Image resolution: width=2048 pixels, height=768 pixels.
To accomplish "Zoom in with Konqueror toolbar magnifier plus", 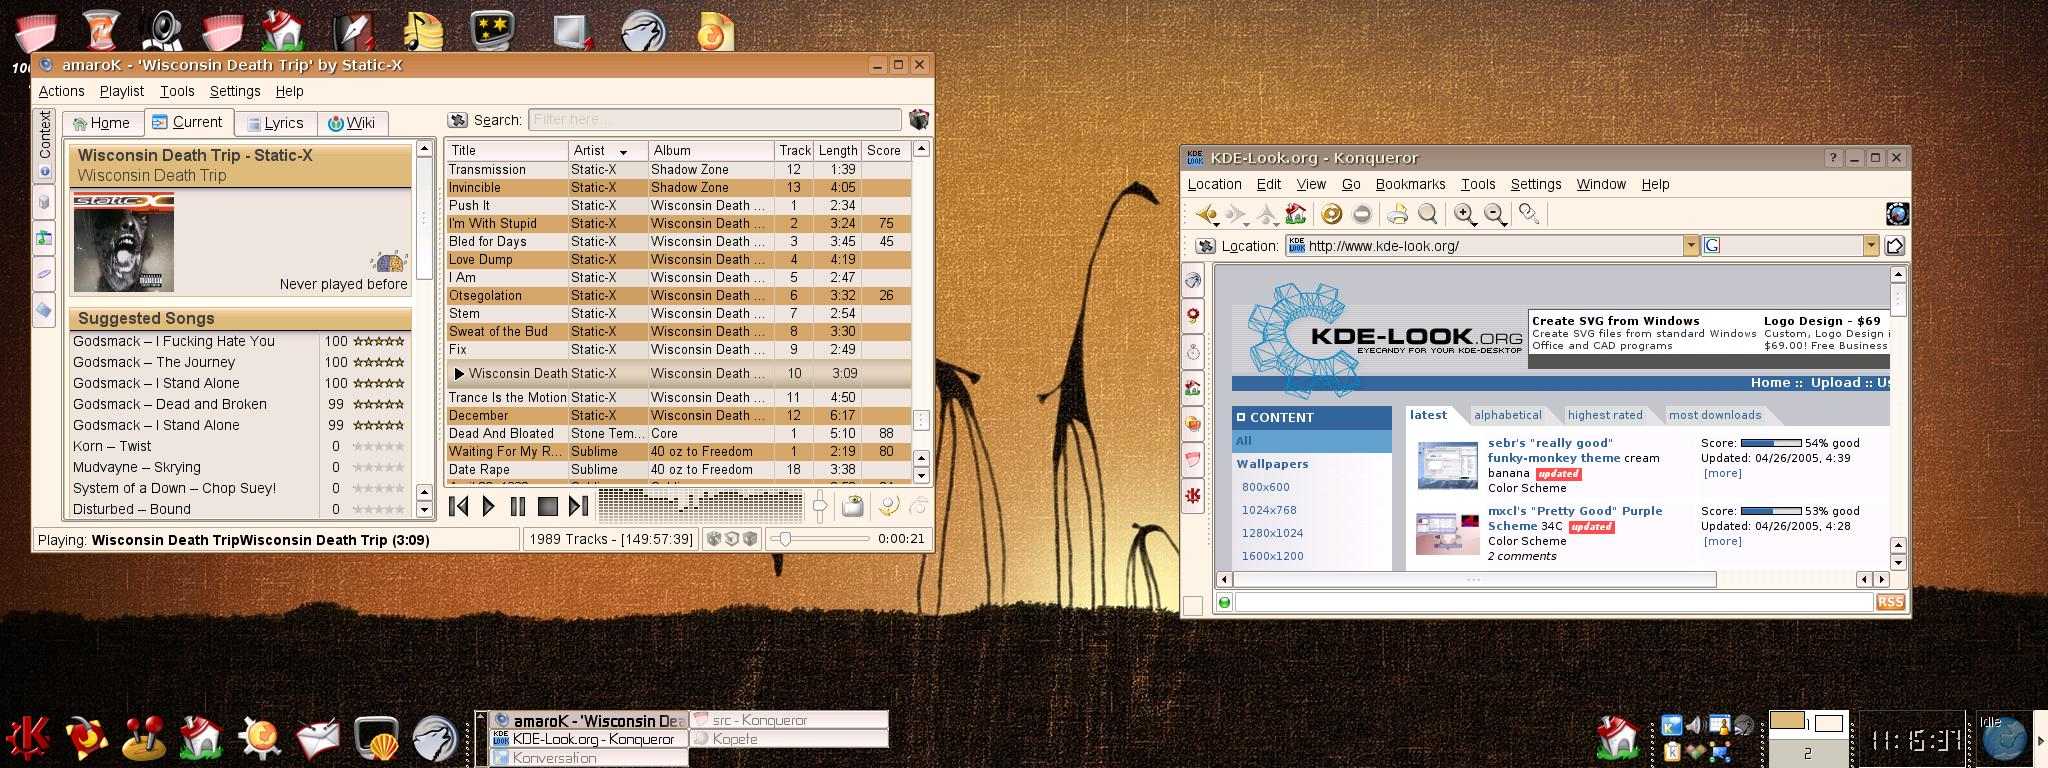I will 1464,214.
